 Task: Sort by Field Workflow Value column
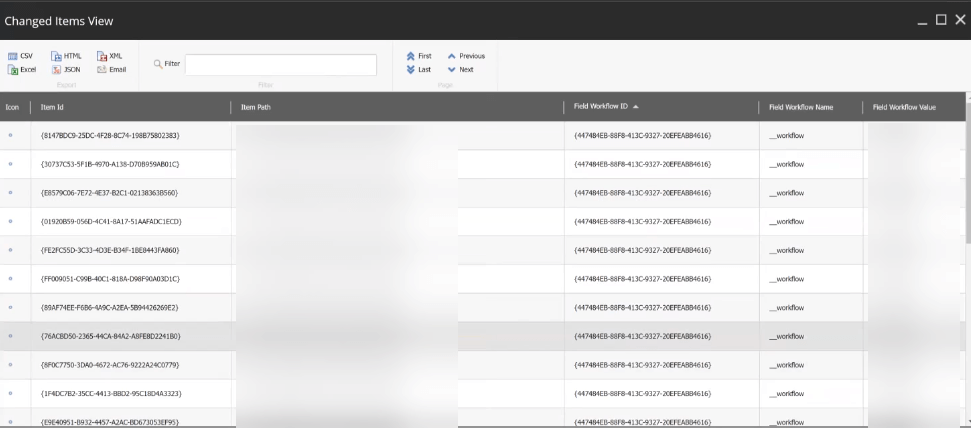point(904,107)
